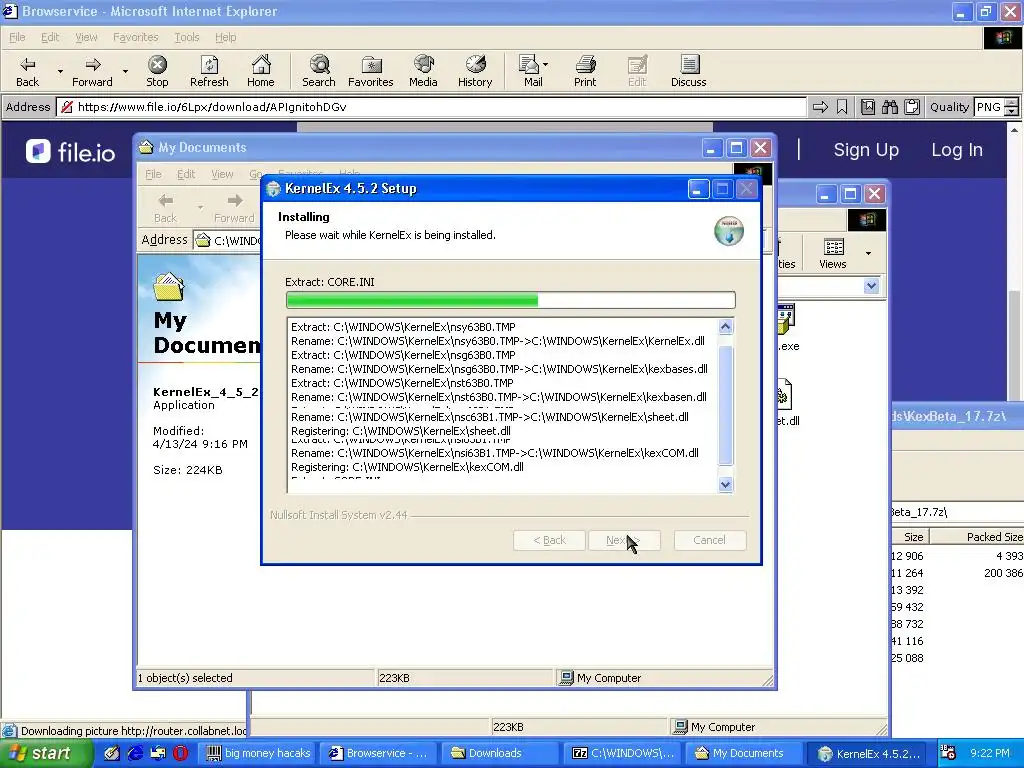Click the install log scrollbar up arrow
Image resolution: width=1024 pixels, height=768 pixels.
(726, 327)
